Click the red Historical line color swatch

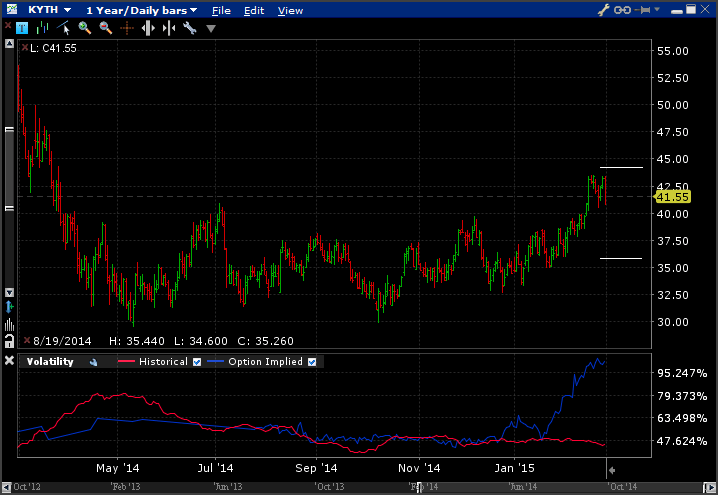[x=126, y=362]
